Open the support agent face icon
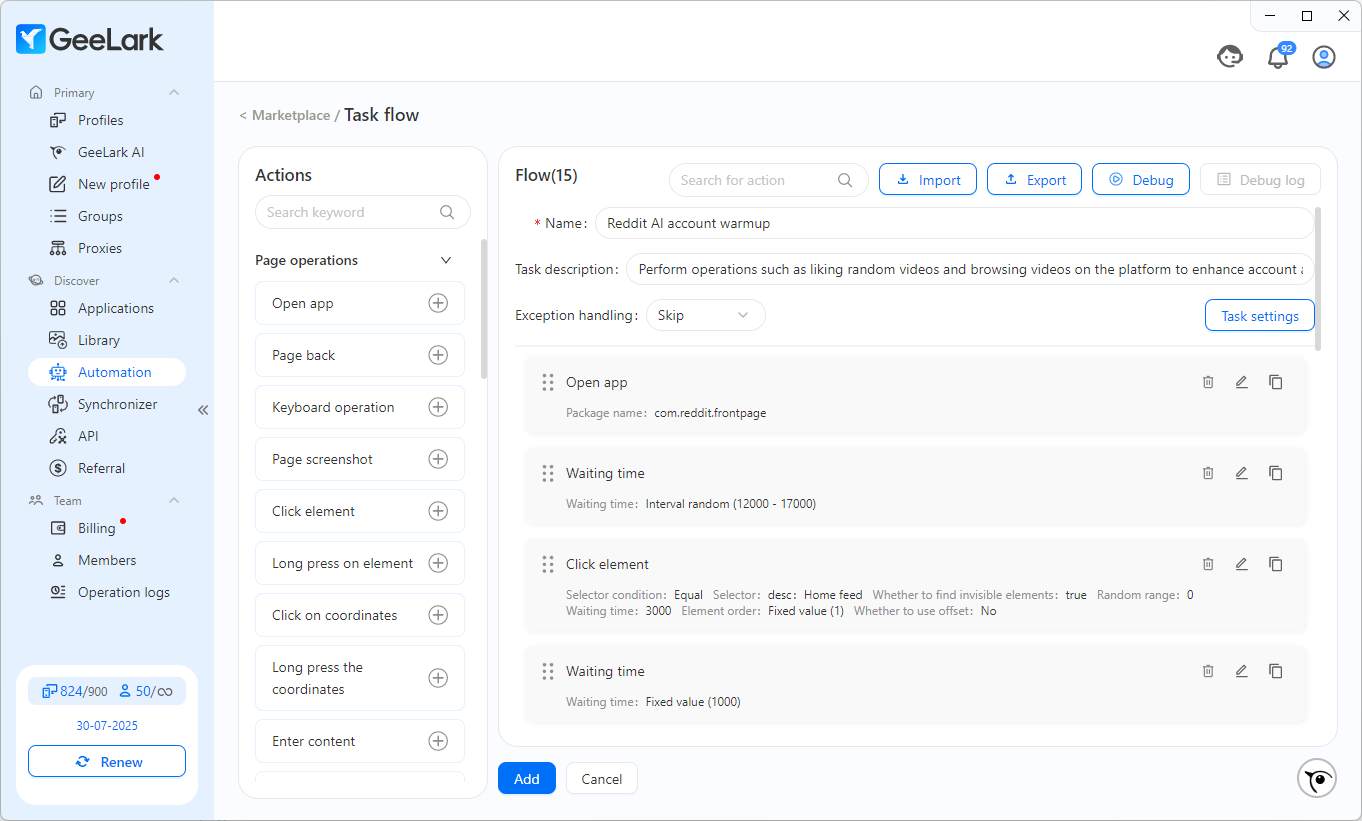The image size is (1362, 821). pos(1230,57)
